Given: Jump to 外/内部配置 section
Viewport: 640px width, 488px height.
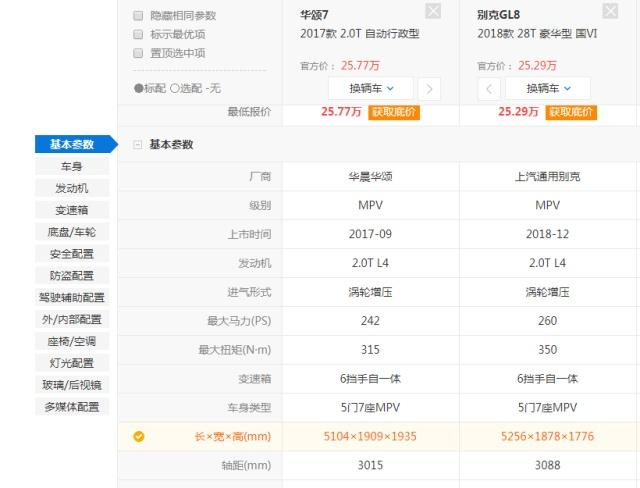Looking at the screenshot, I should tap(72, 319).
